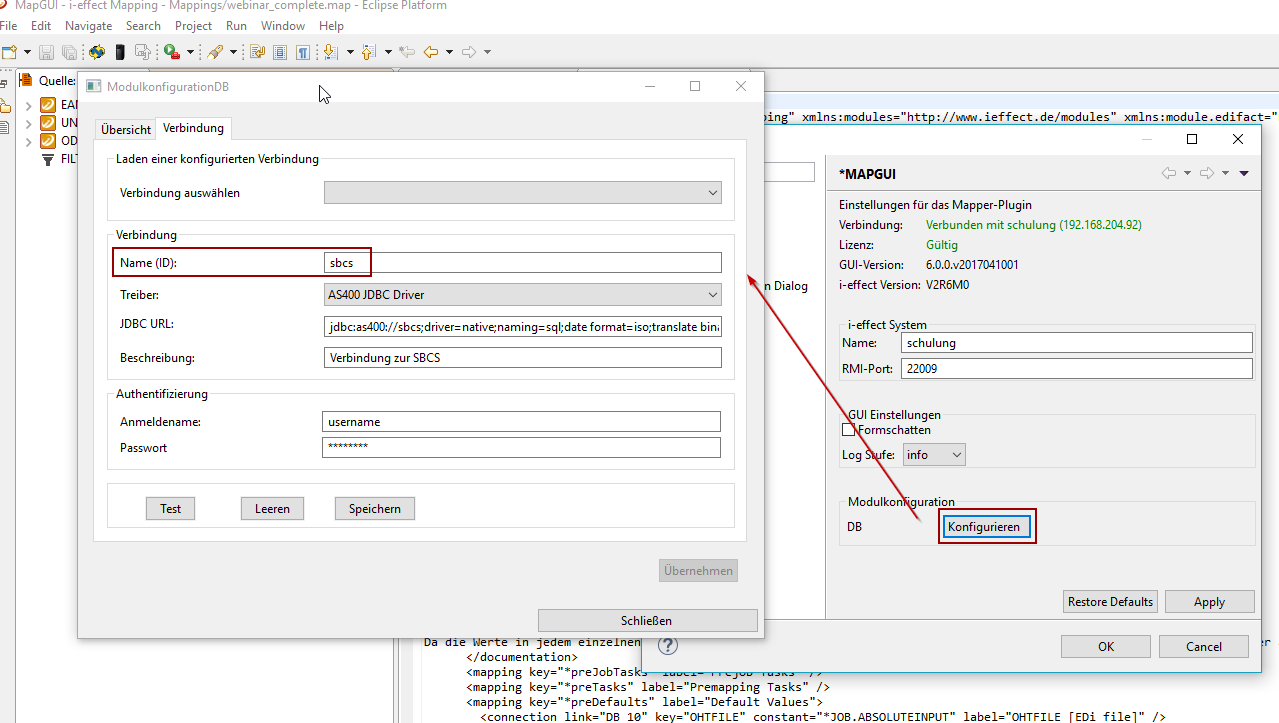Image resolution: width=1279 pixels, height=723 pixels.
Task: Expand the first tree node under Quelle
Action: 28,105
